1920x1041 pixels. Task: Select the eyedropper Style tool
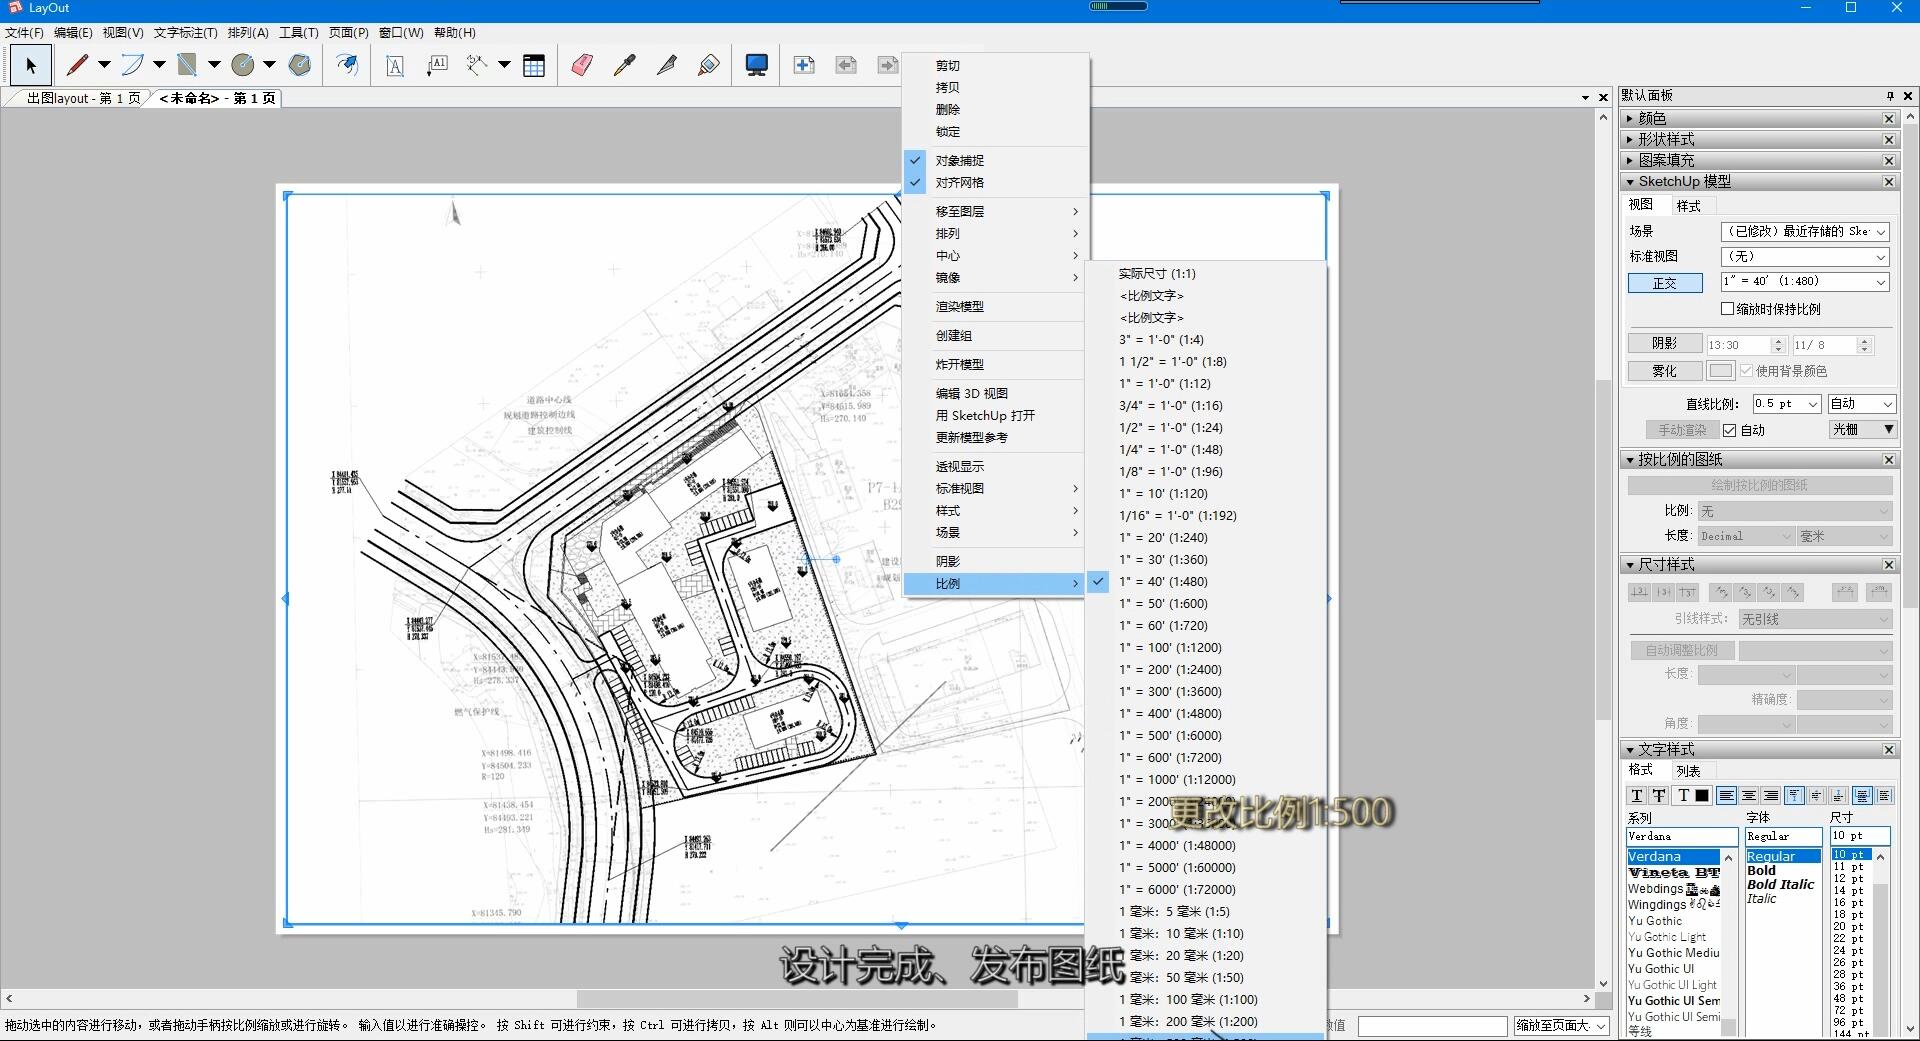[x=625, y=66]
